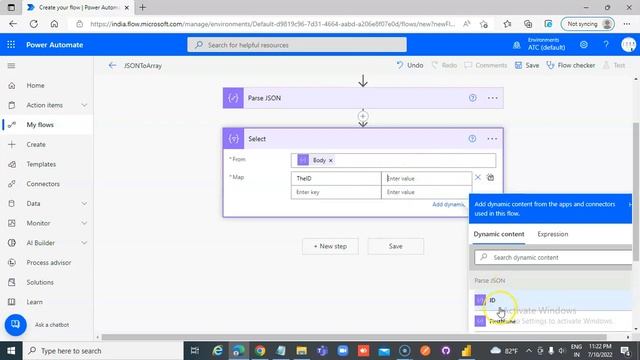
Task: Expand the Parse JSON action card
Action: 363,98
